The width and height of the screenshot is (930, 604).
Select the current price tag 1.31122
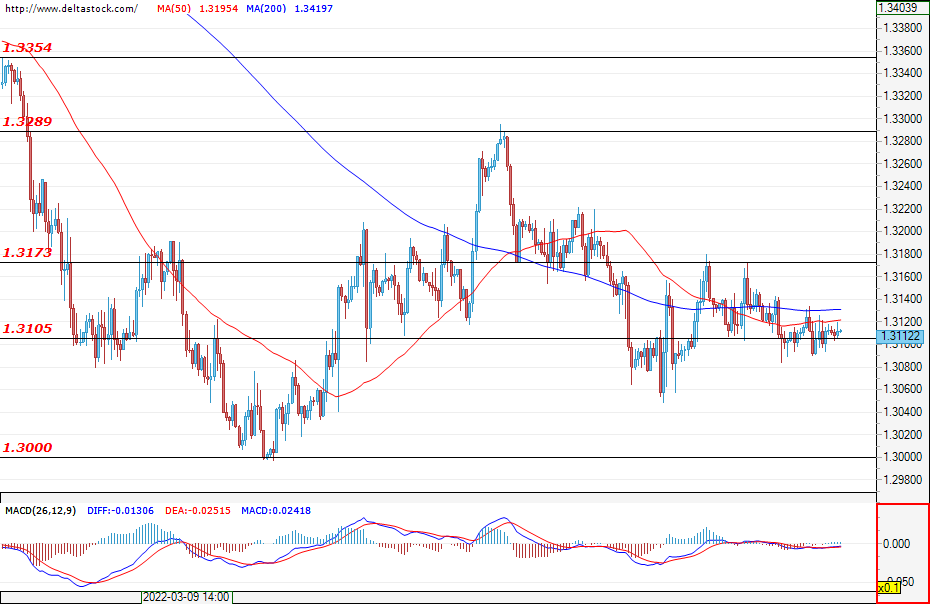pyautogui.click(x=900, y=336)
